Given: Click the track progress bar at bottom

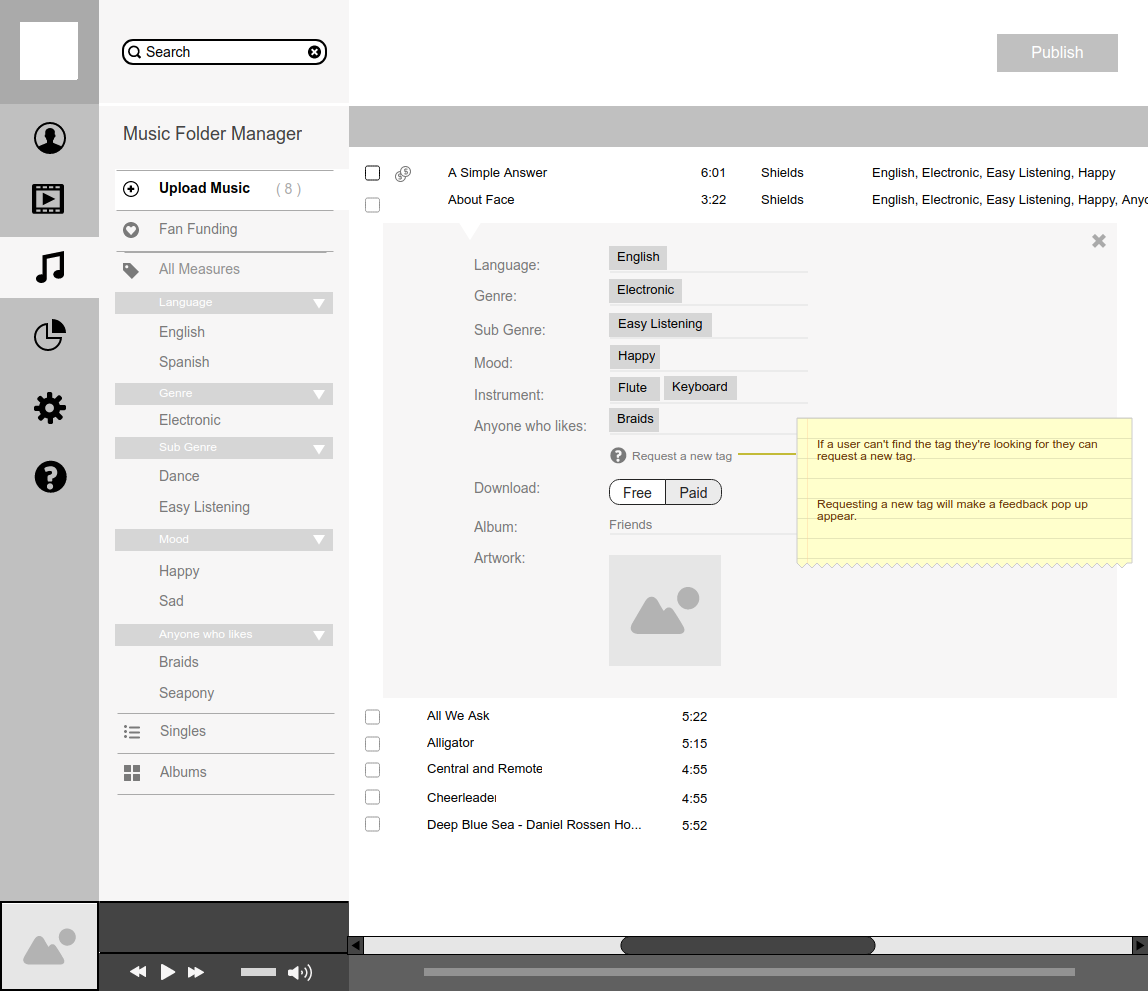Looking at the screenshot, I should pos(749,972).
